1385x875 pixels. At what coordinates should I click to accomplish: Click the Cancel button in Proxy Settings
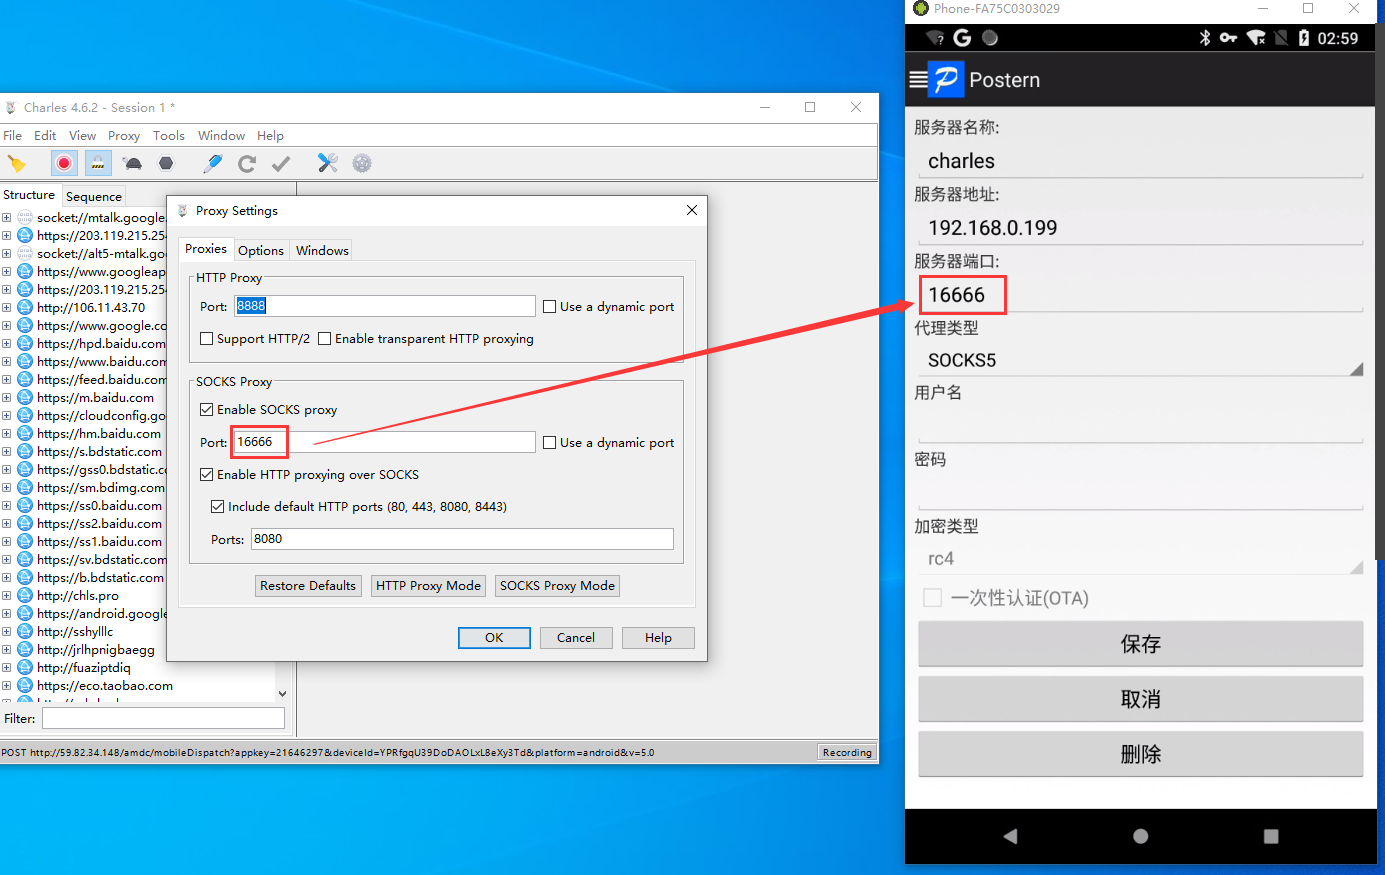click(x=576, y=638)
